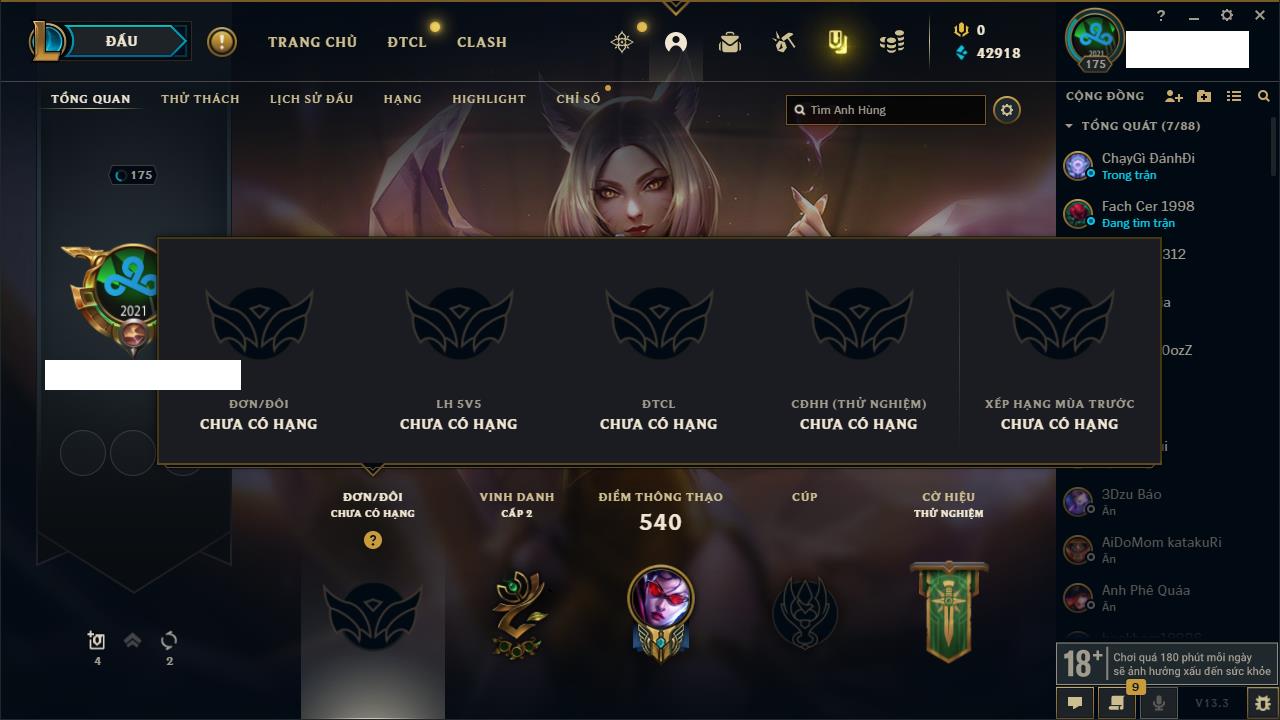1280x720 pixels.
Task: Open the CLASH menu item
Action: [482, 42]
